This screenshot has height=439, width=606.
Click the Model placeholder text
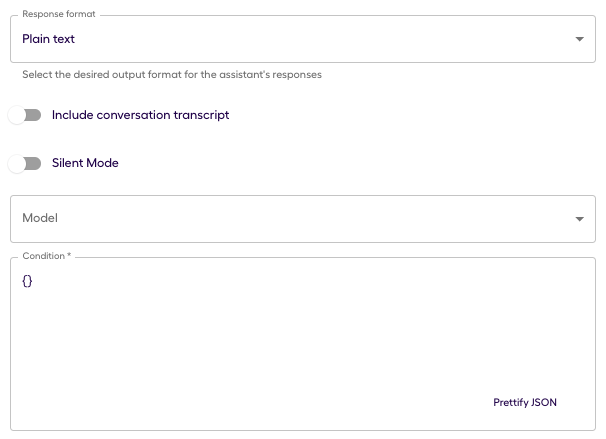40,218
